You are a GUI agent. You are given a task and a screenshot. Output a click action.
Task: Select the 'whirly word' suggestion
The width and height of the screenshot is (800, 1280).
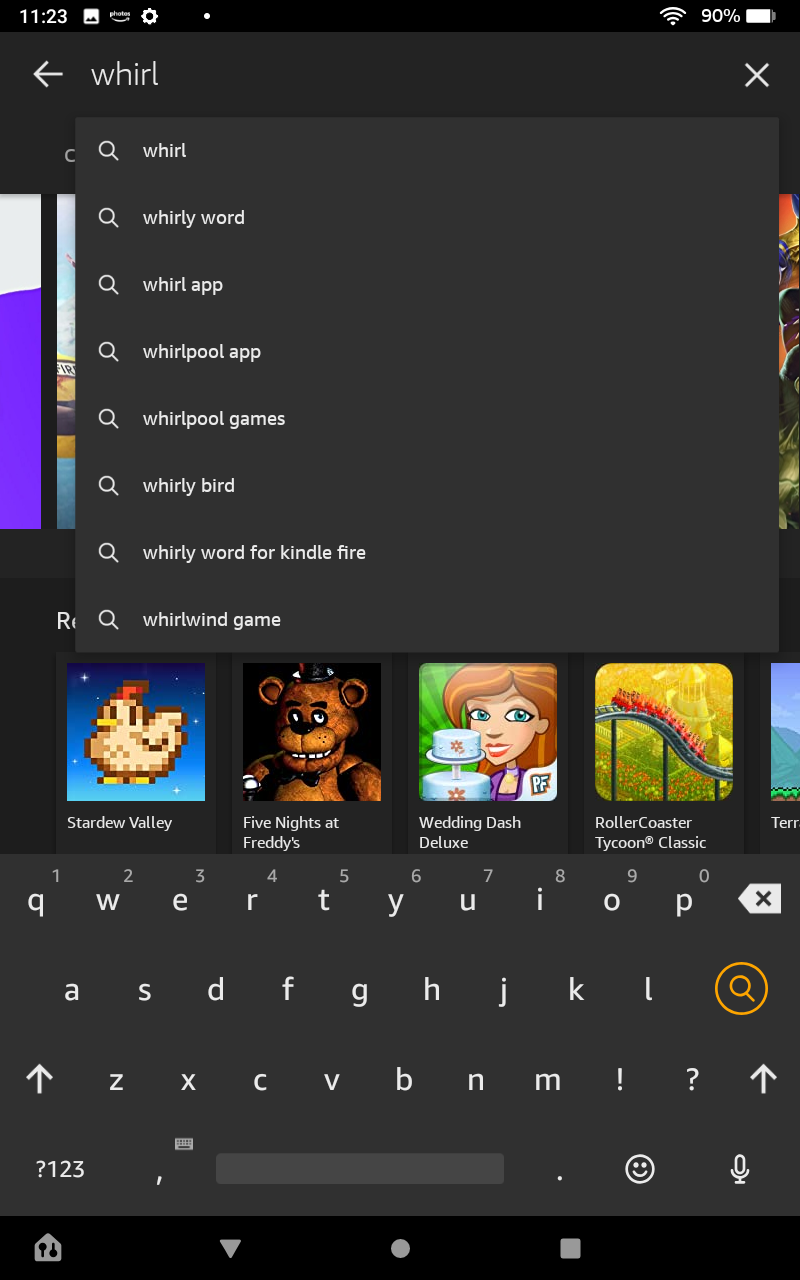tap(427, 218)
